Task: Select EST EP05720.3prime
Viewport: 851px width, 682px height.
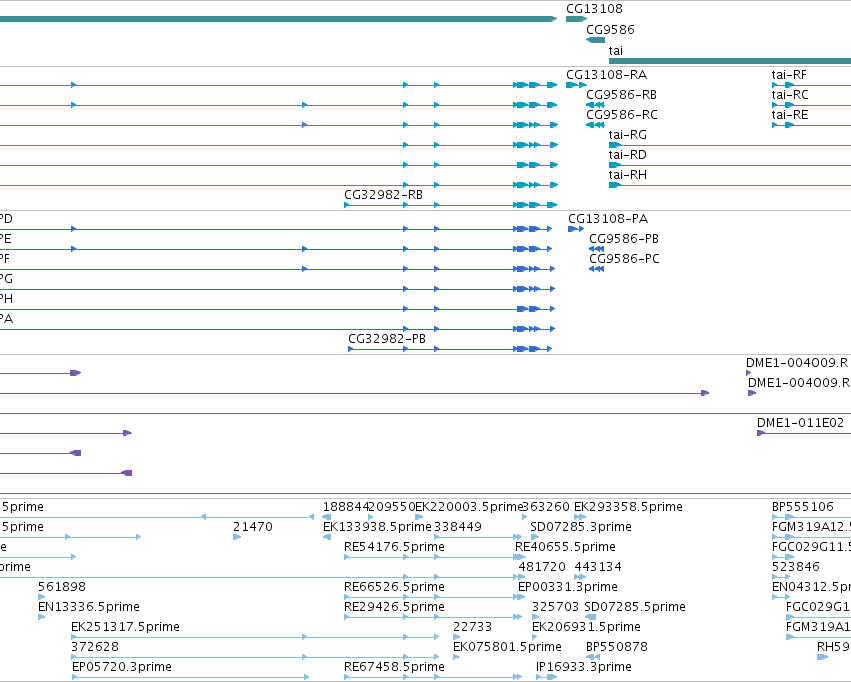Action: click(x=122, y=667)
